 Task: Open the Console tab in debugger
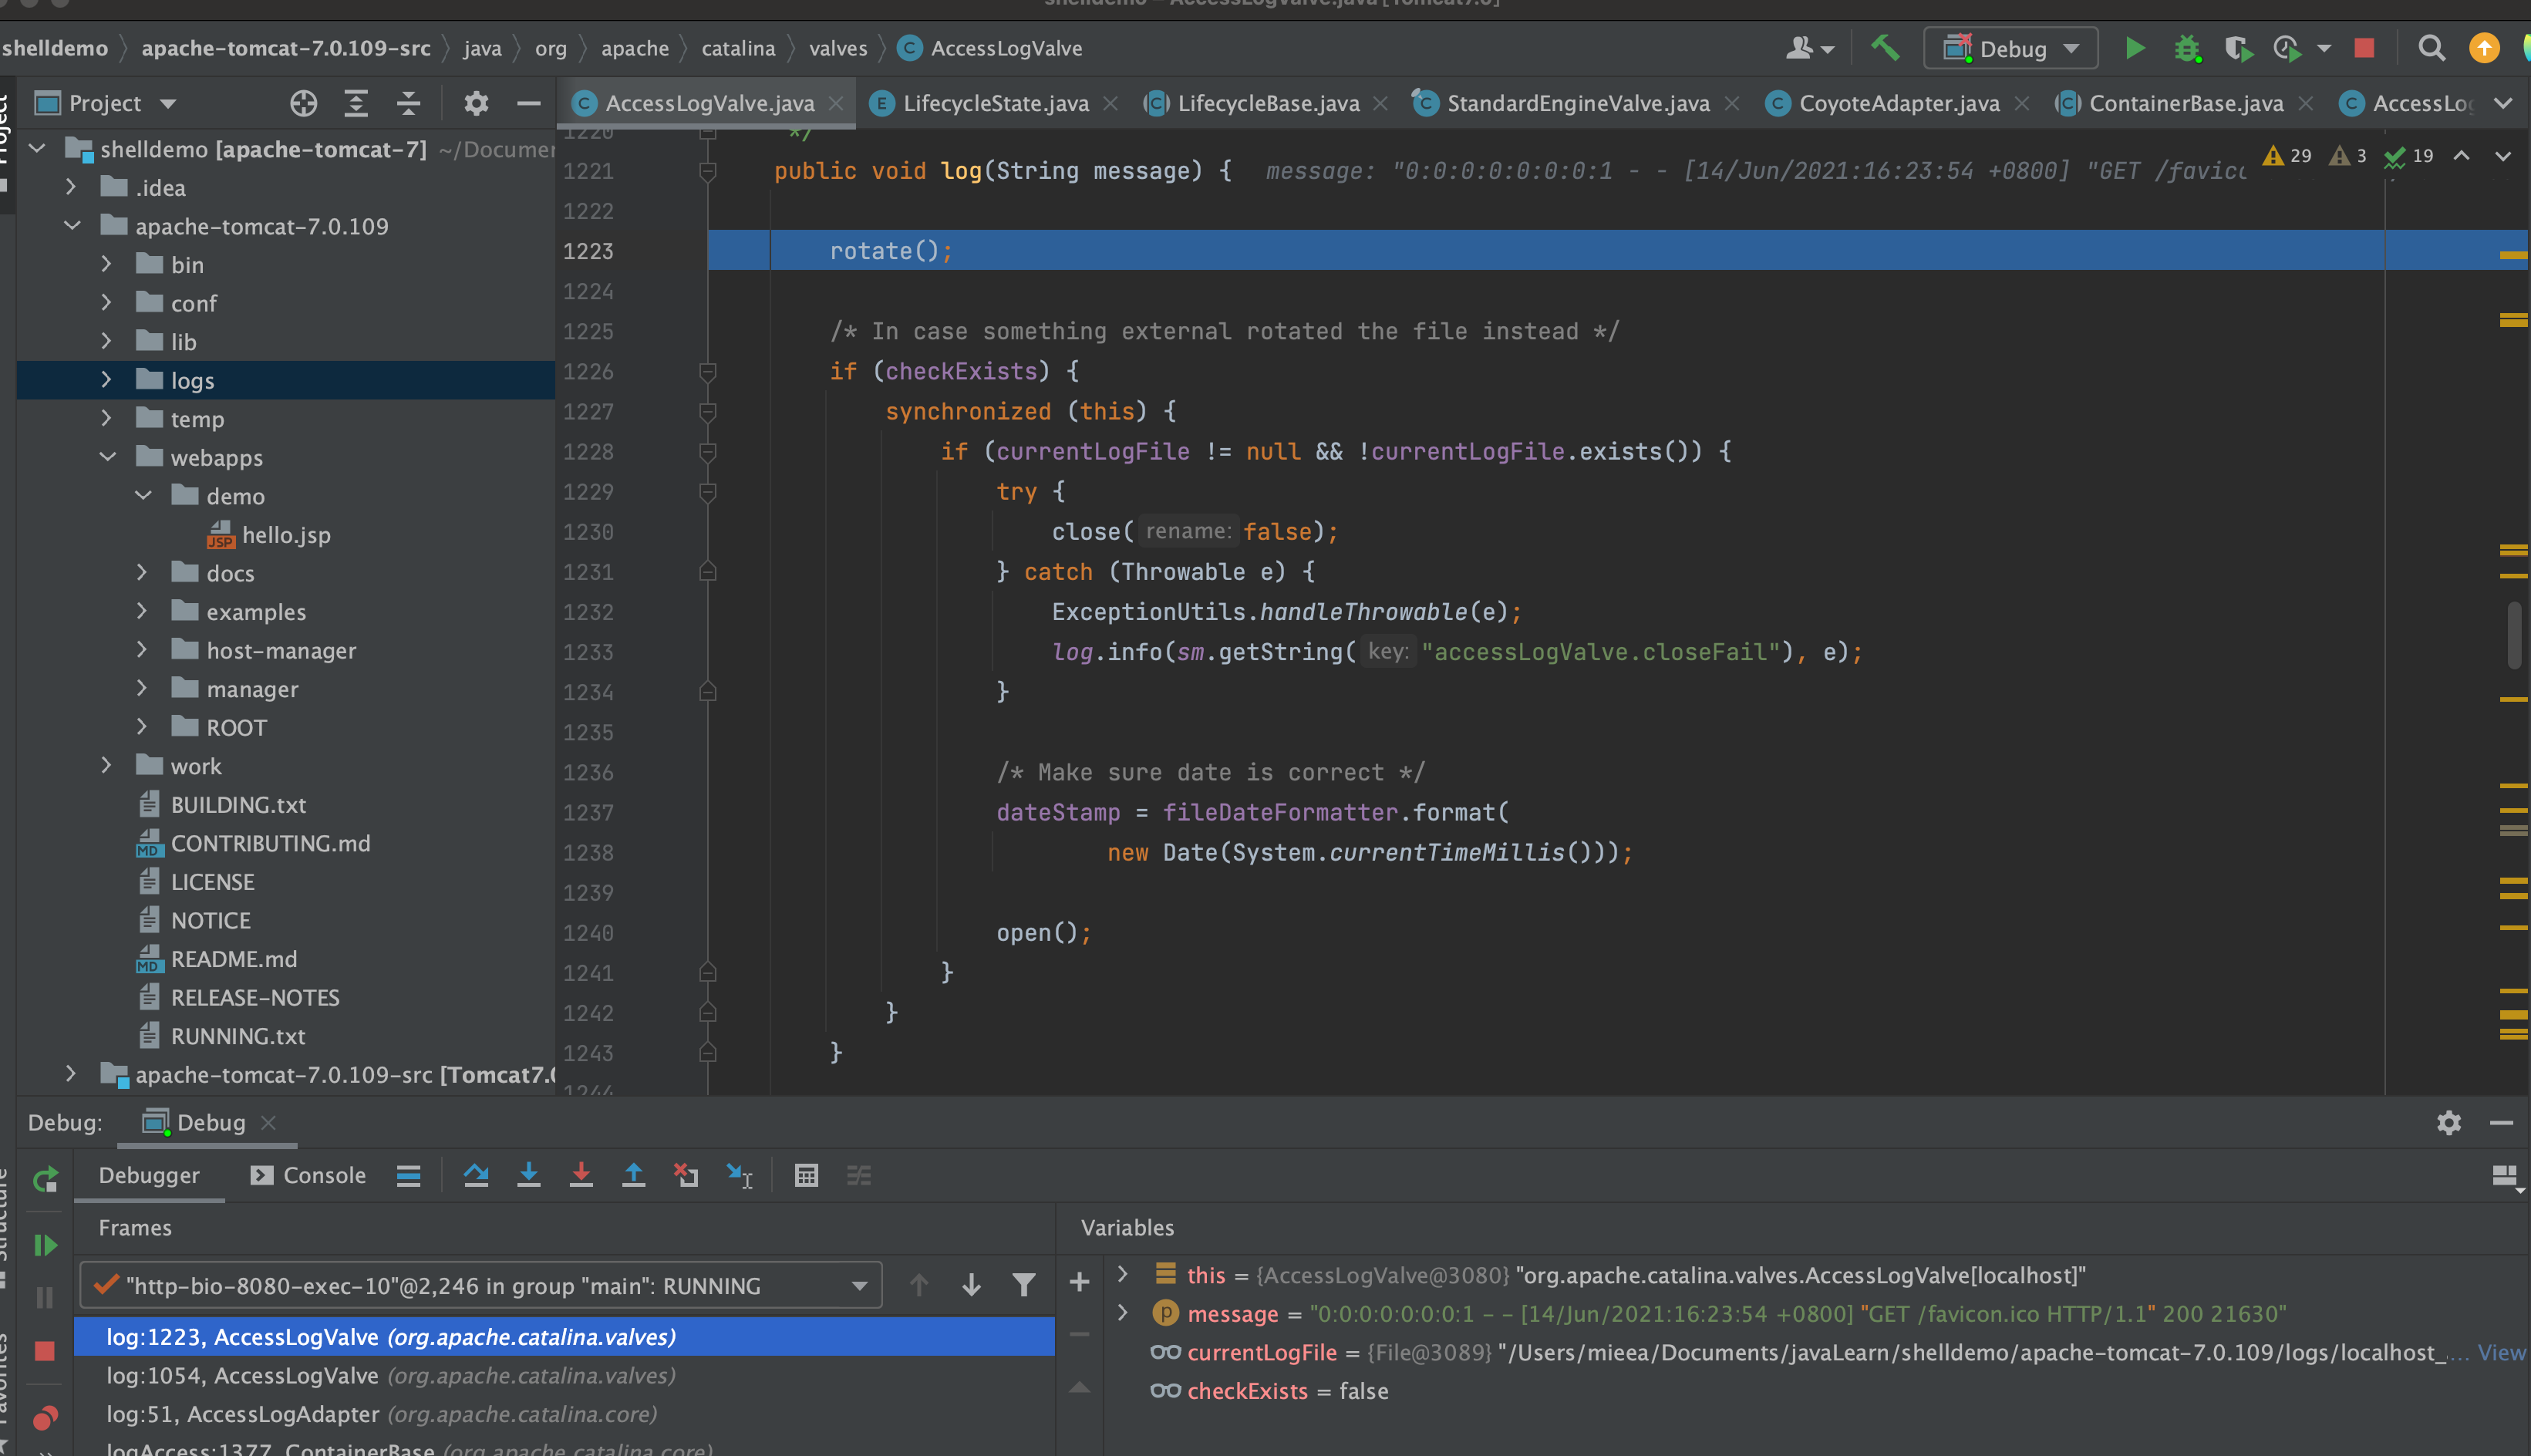(308, 1175)
